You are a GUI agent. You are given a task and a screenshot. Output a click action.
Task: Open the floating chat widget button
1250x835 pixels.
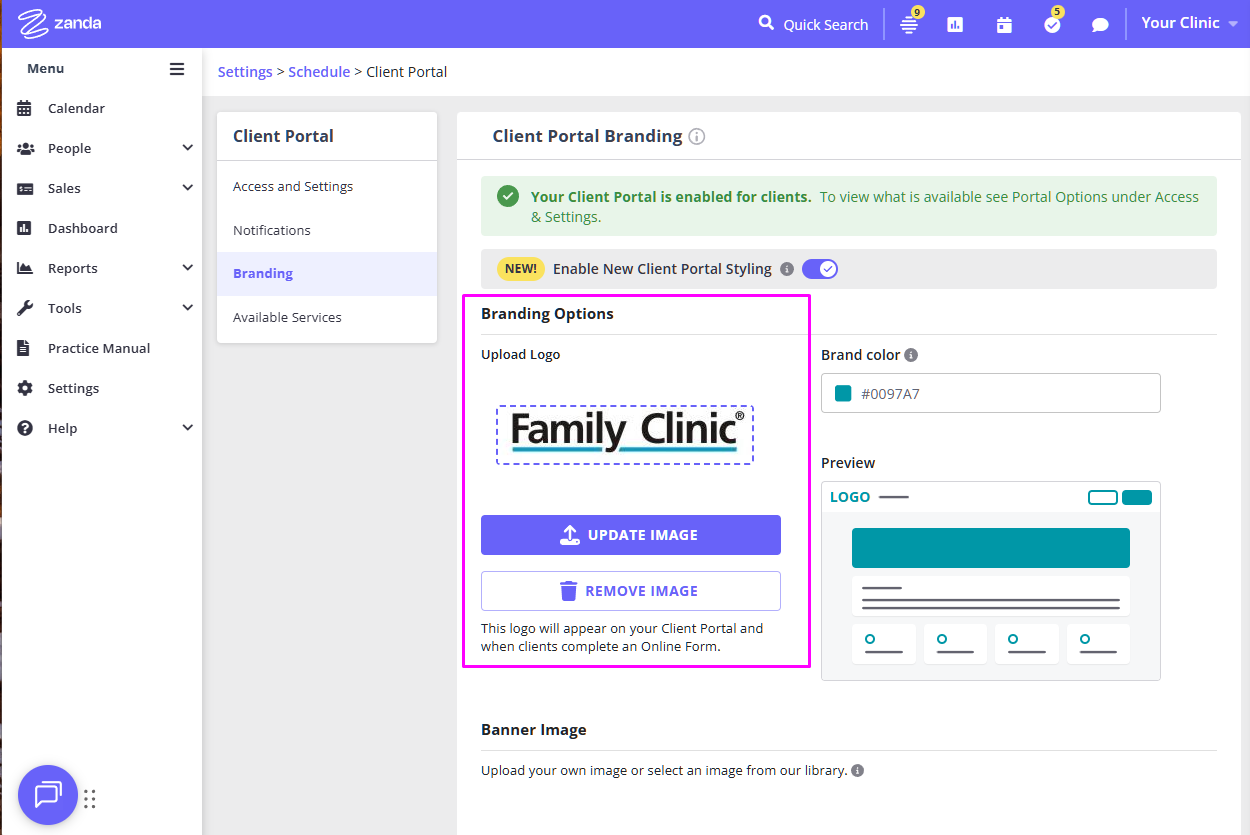pyautogui.click(x=47, y=795)
